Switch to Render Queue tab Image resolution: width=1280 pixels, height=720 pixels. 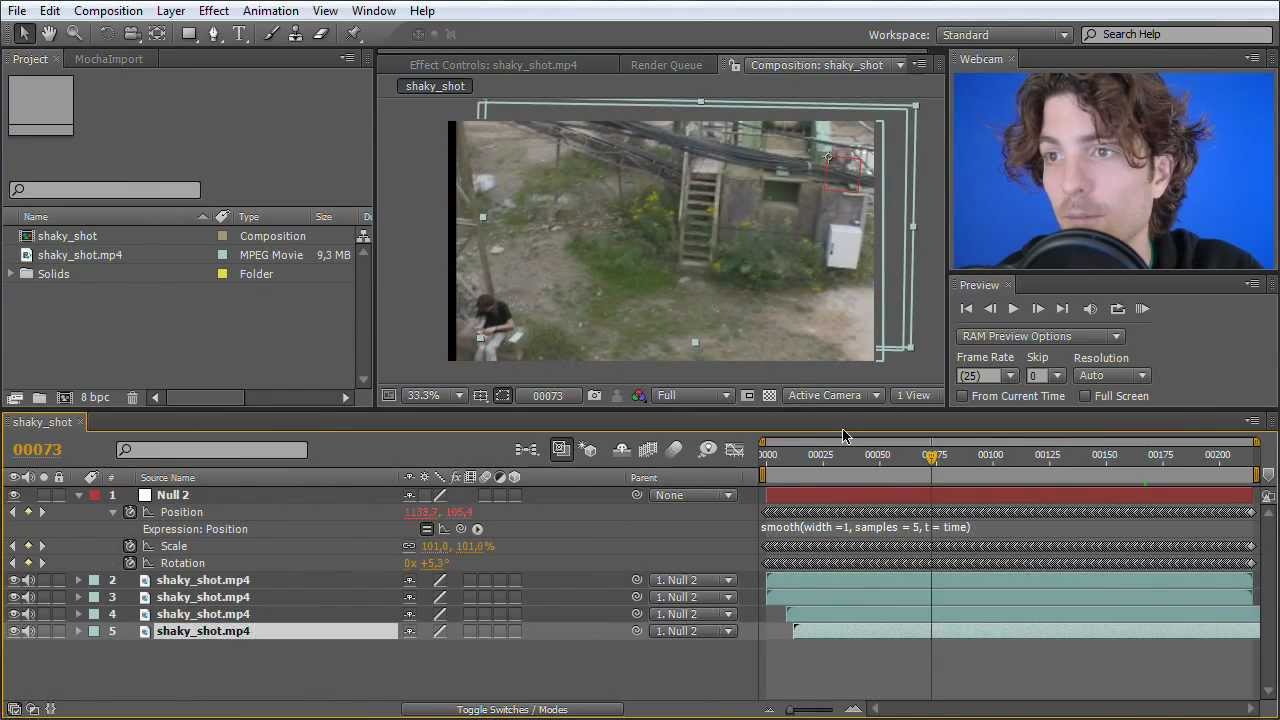click(666, 65)
